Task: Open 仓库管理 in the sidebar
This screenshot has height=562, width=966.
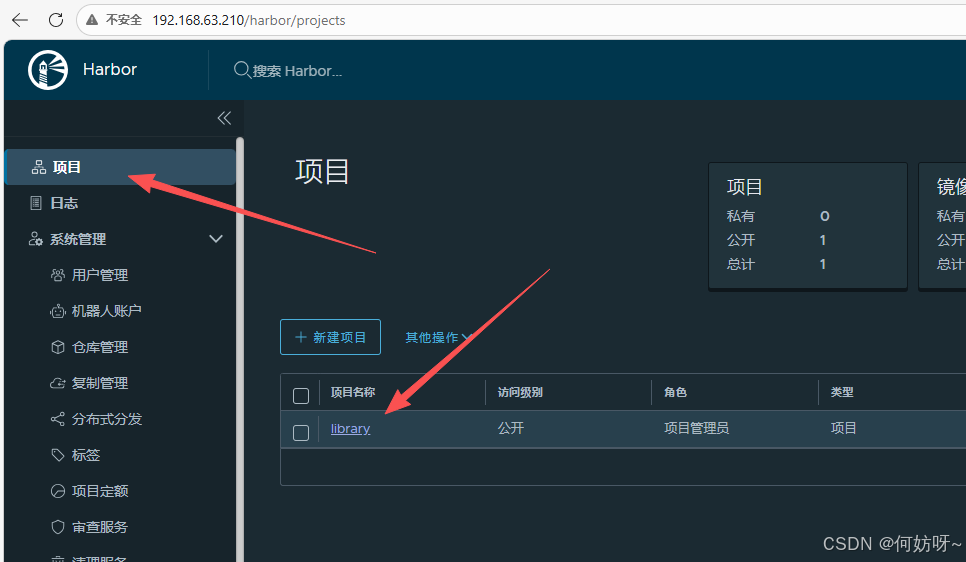Action: tap(100, 347)
